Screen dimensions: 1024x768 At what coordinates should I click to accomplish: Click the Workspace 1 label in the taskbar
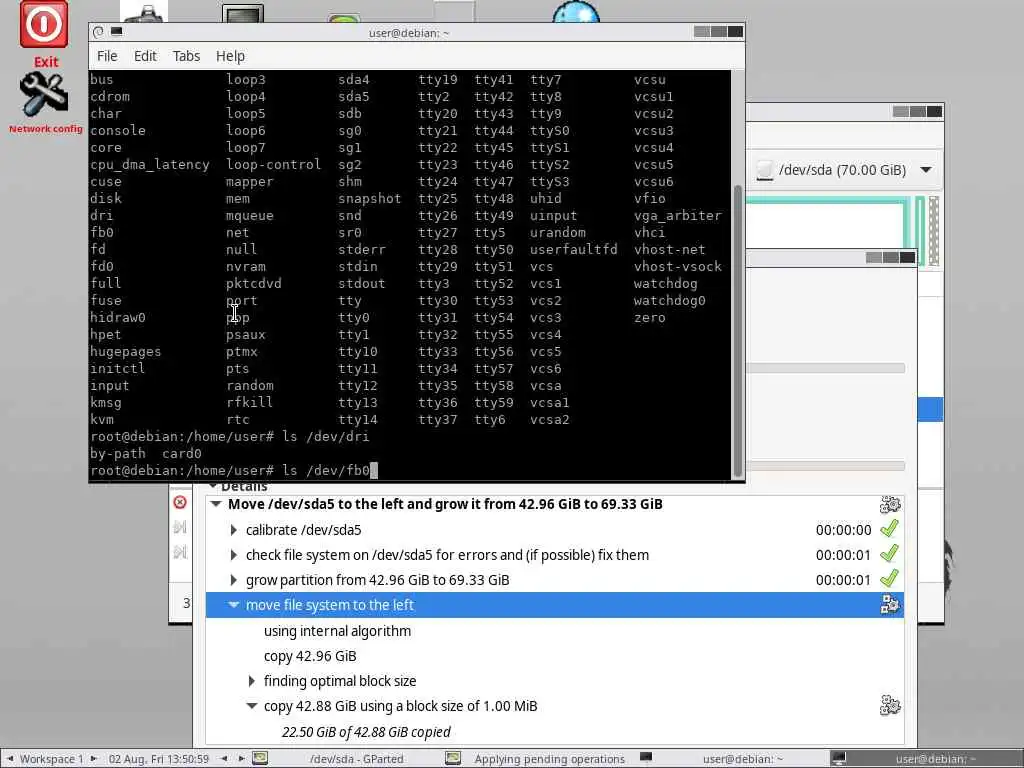pos(52,759)
